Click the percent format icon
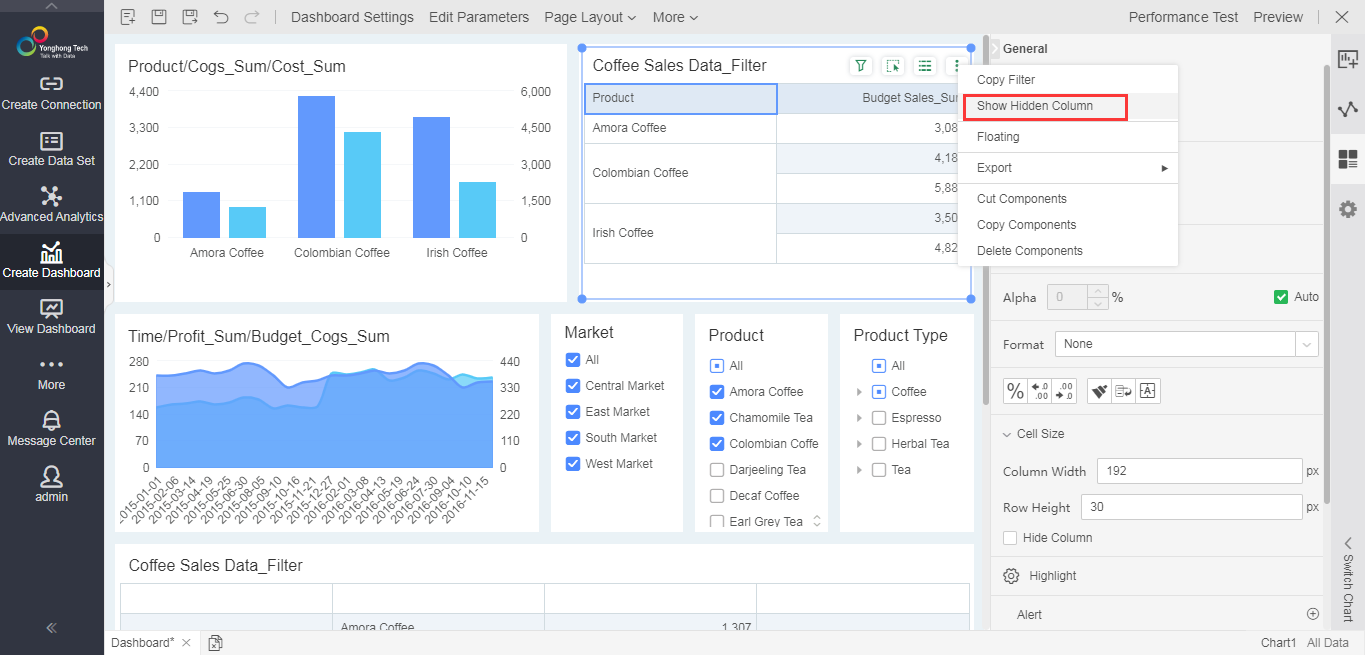Screen dimensions: 1365x655 pyautogui.click(x=1015, y=391)
